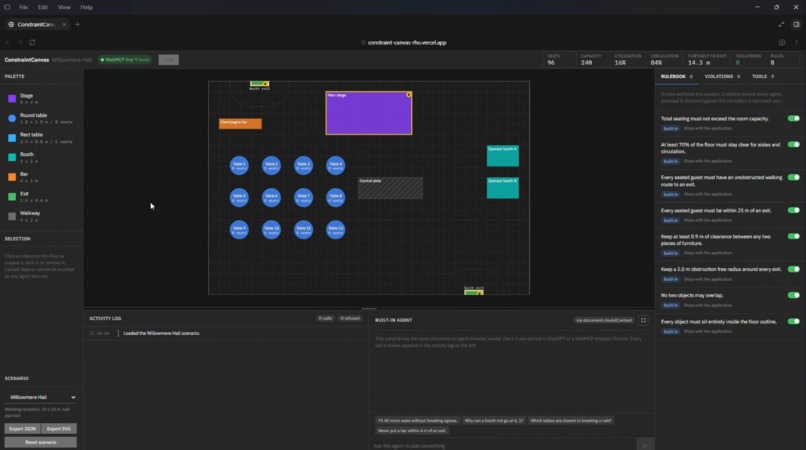Image resolution: width=806 pixels, height=450 pixels.
Task: Close the ConstraintCanvas browser tab
Action: coord(64,24)
